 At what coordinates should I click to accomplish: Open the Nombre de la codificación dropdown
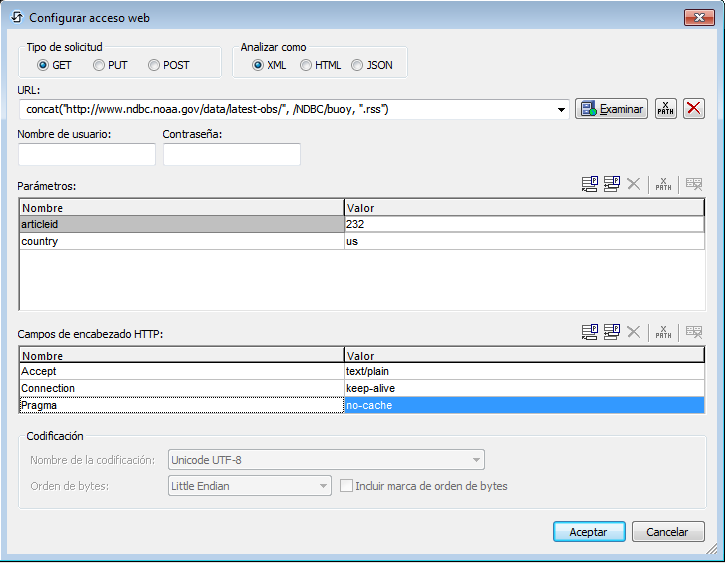tap(476, 460)
